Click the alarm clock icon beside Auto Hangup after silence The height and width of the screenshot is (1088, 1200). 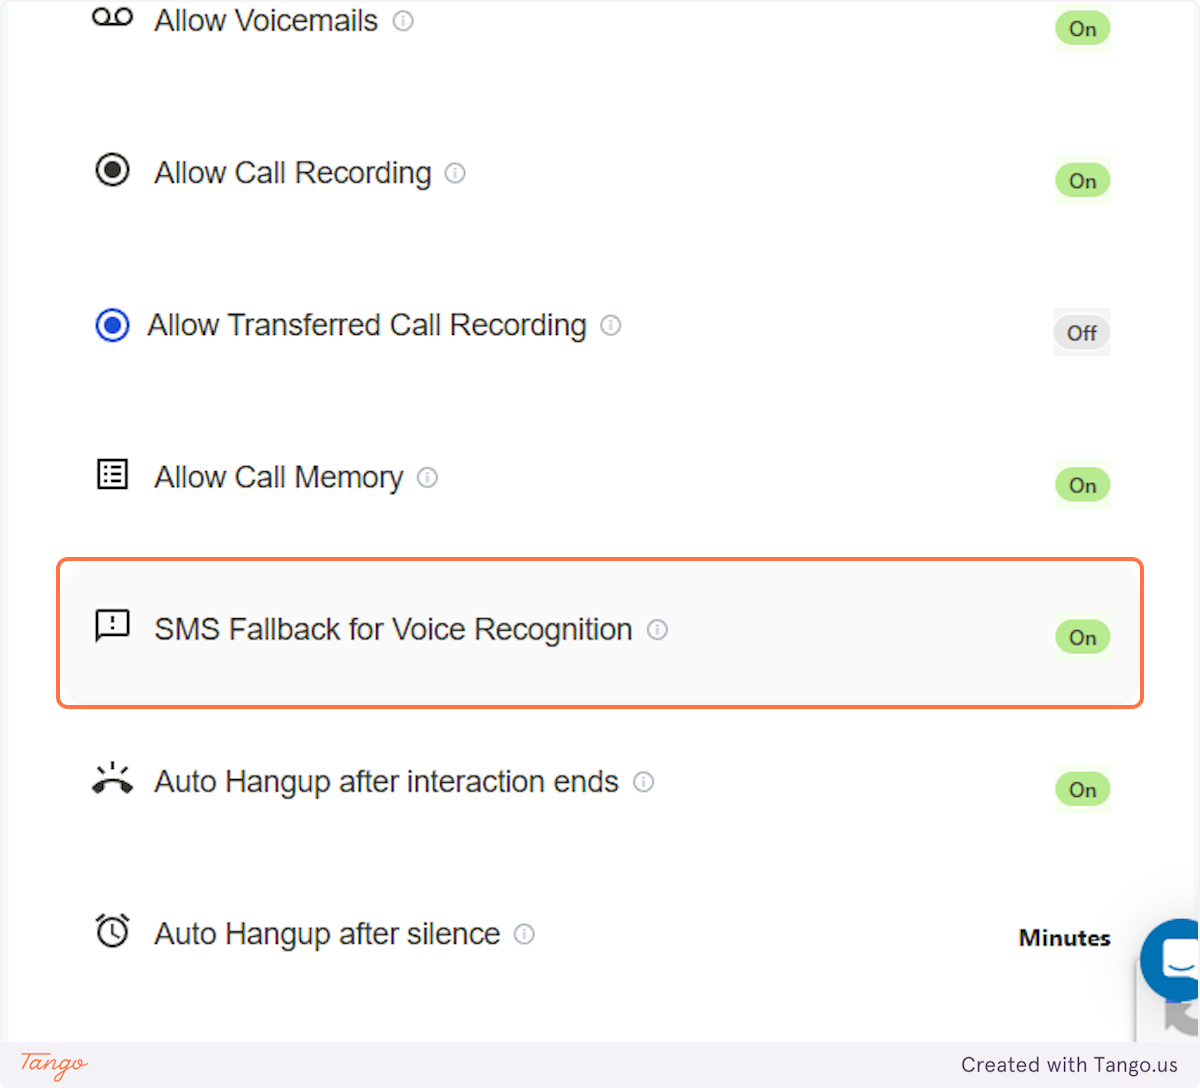point(113,931)
